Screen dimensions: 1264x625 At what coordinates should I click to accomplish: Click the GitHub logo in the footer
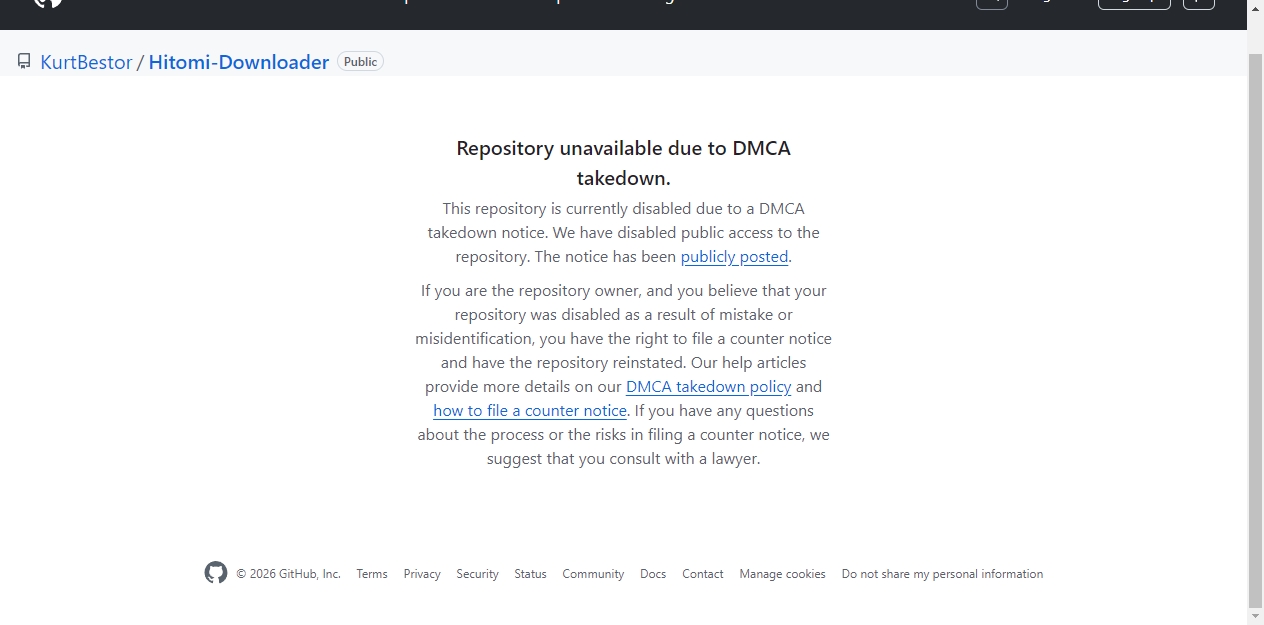pyautogui.click(x=216, y=573)
